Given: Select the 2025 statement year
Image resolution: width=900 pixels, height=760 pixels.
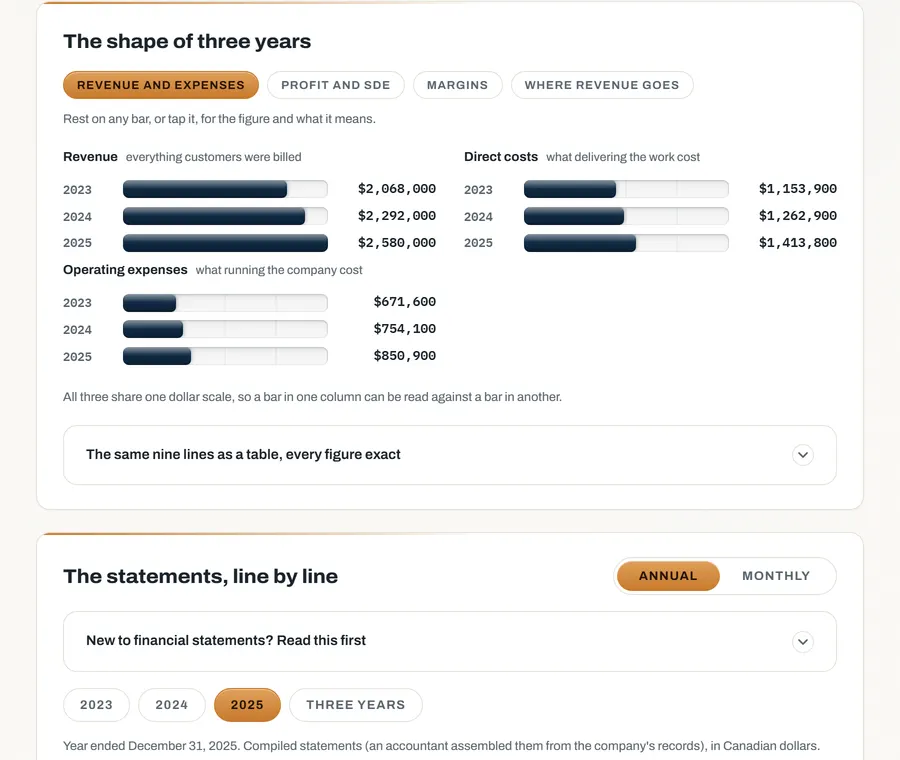Looking at the screenshot, I should [247, 705].
